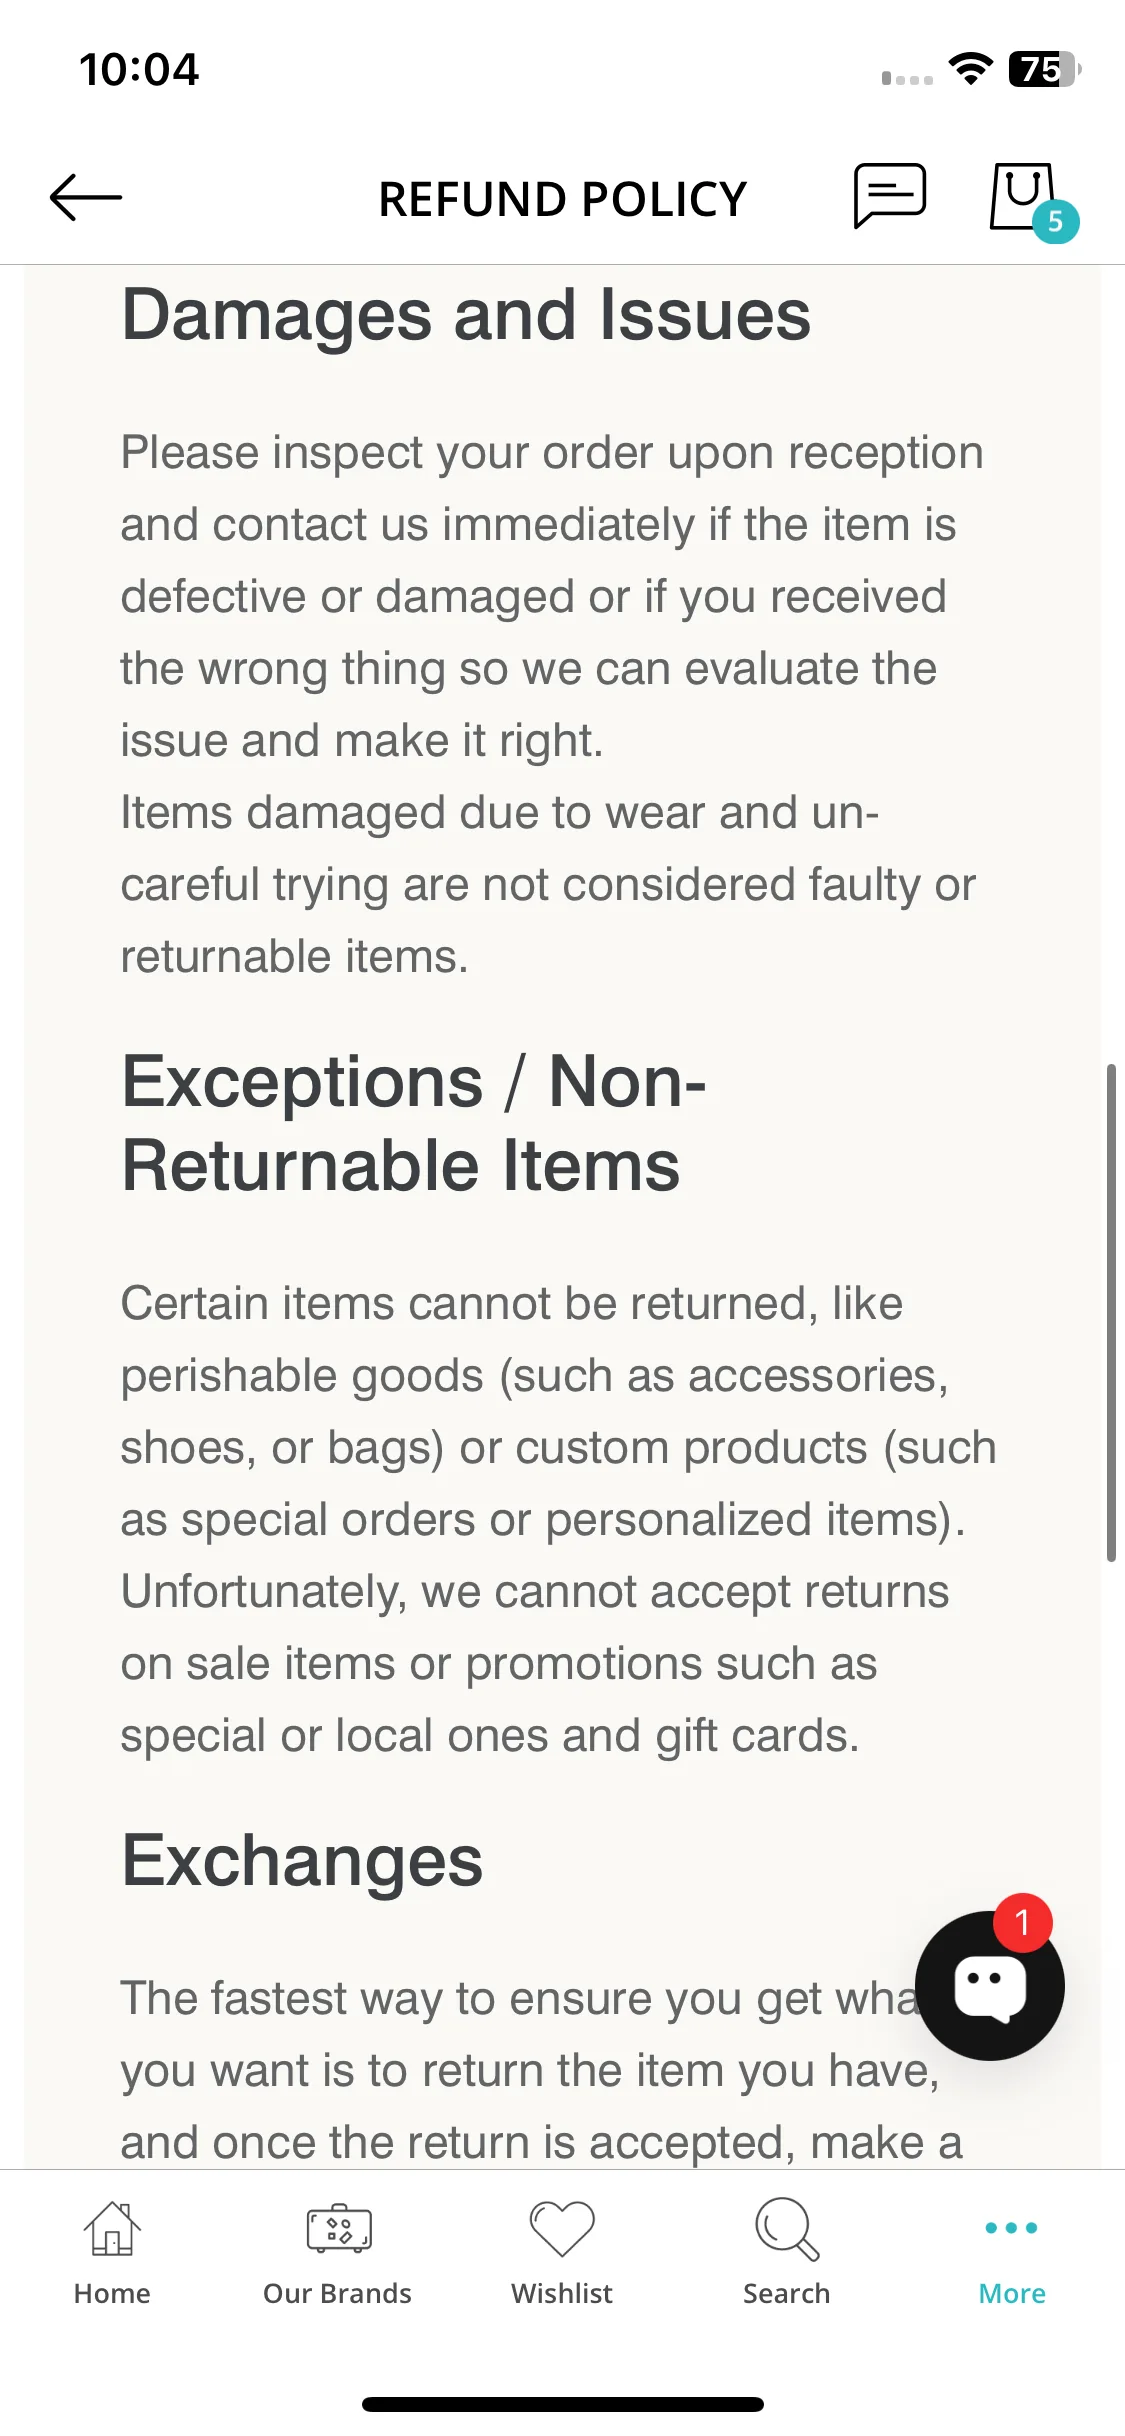This screenshot has width=1125, height=2436.
Task: Tap the cart badge showing 5
Action: coord(1055,222)
